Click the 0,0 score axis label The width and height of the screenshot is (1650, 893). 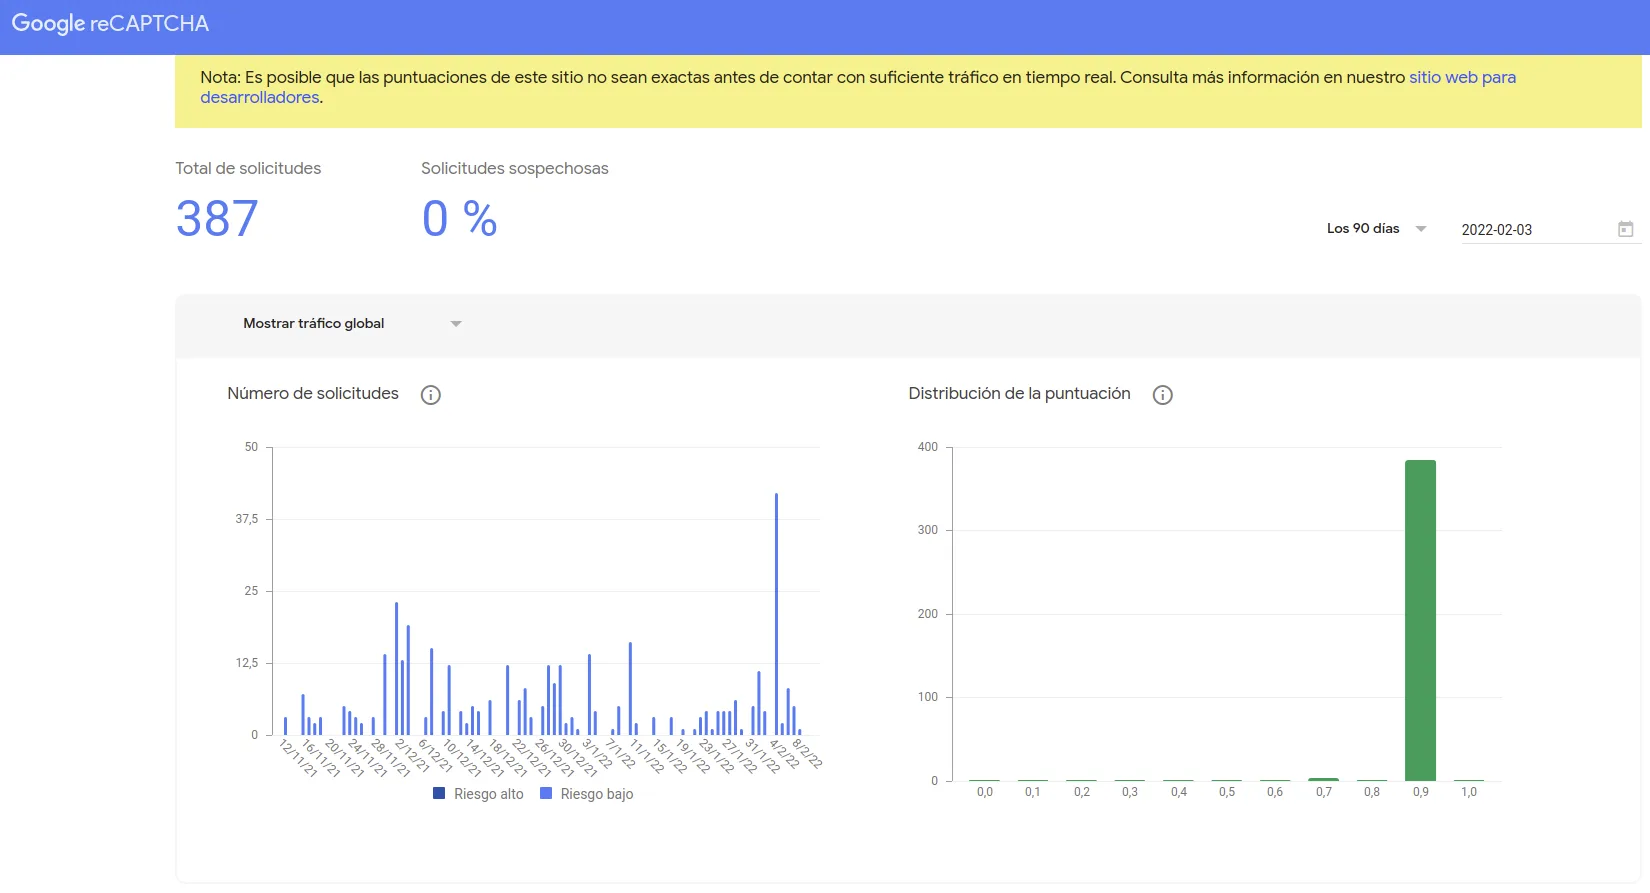(985, 792)
